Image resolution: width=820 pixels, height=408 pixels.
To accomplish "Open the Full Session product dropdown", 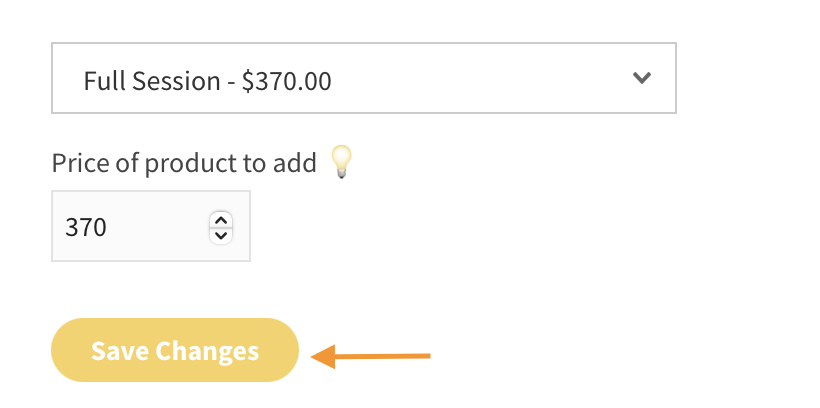I will click(x=363, y=78).
